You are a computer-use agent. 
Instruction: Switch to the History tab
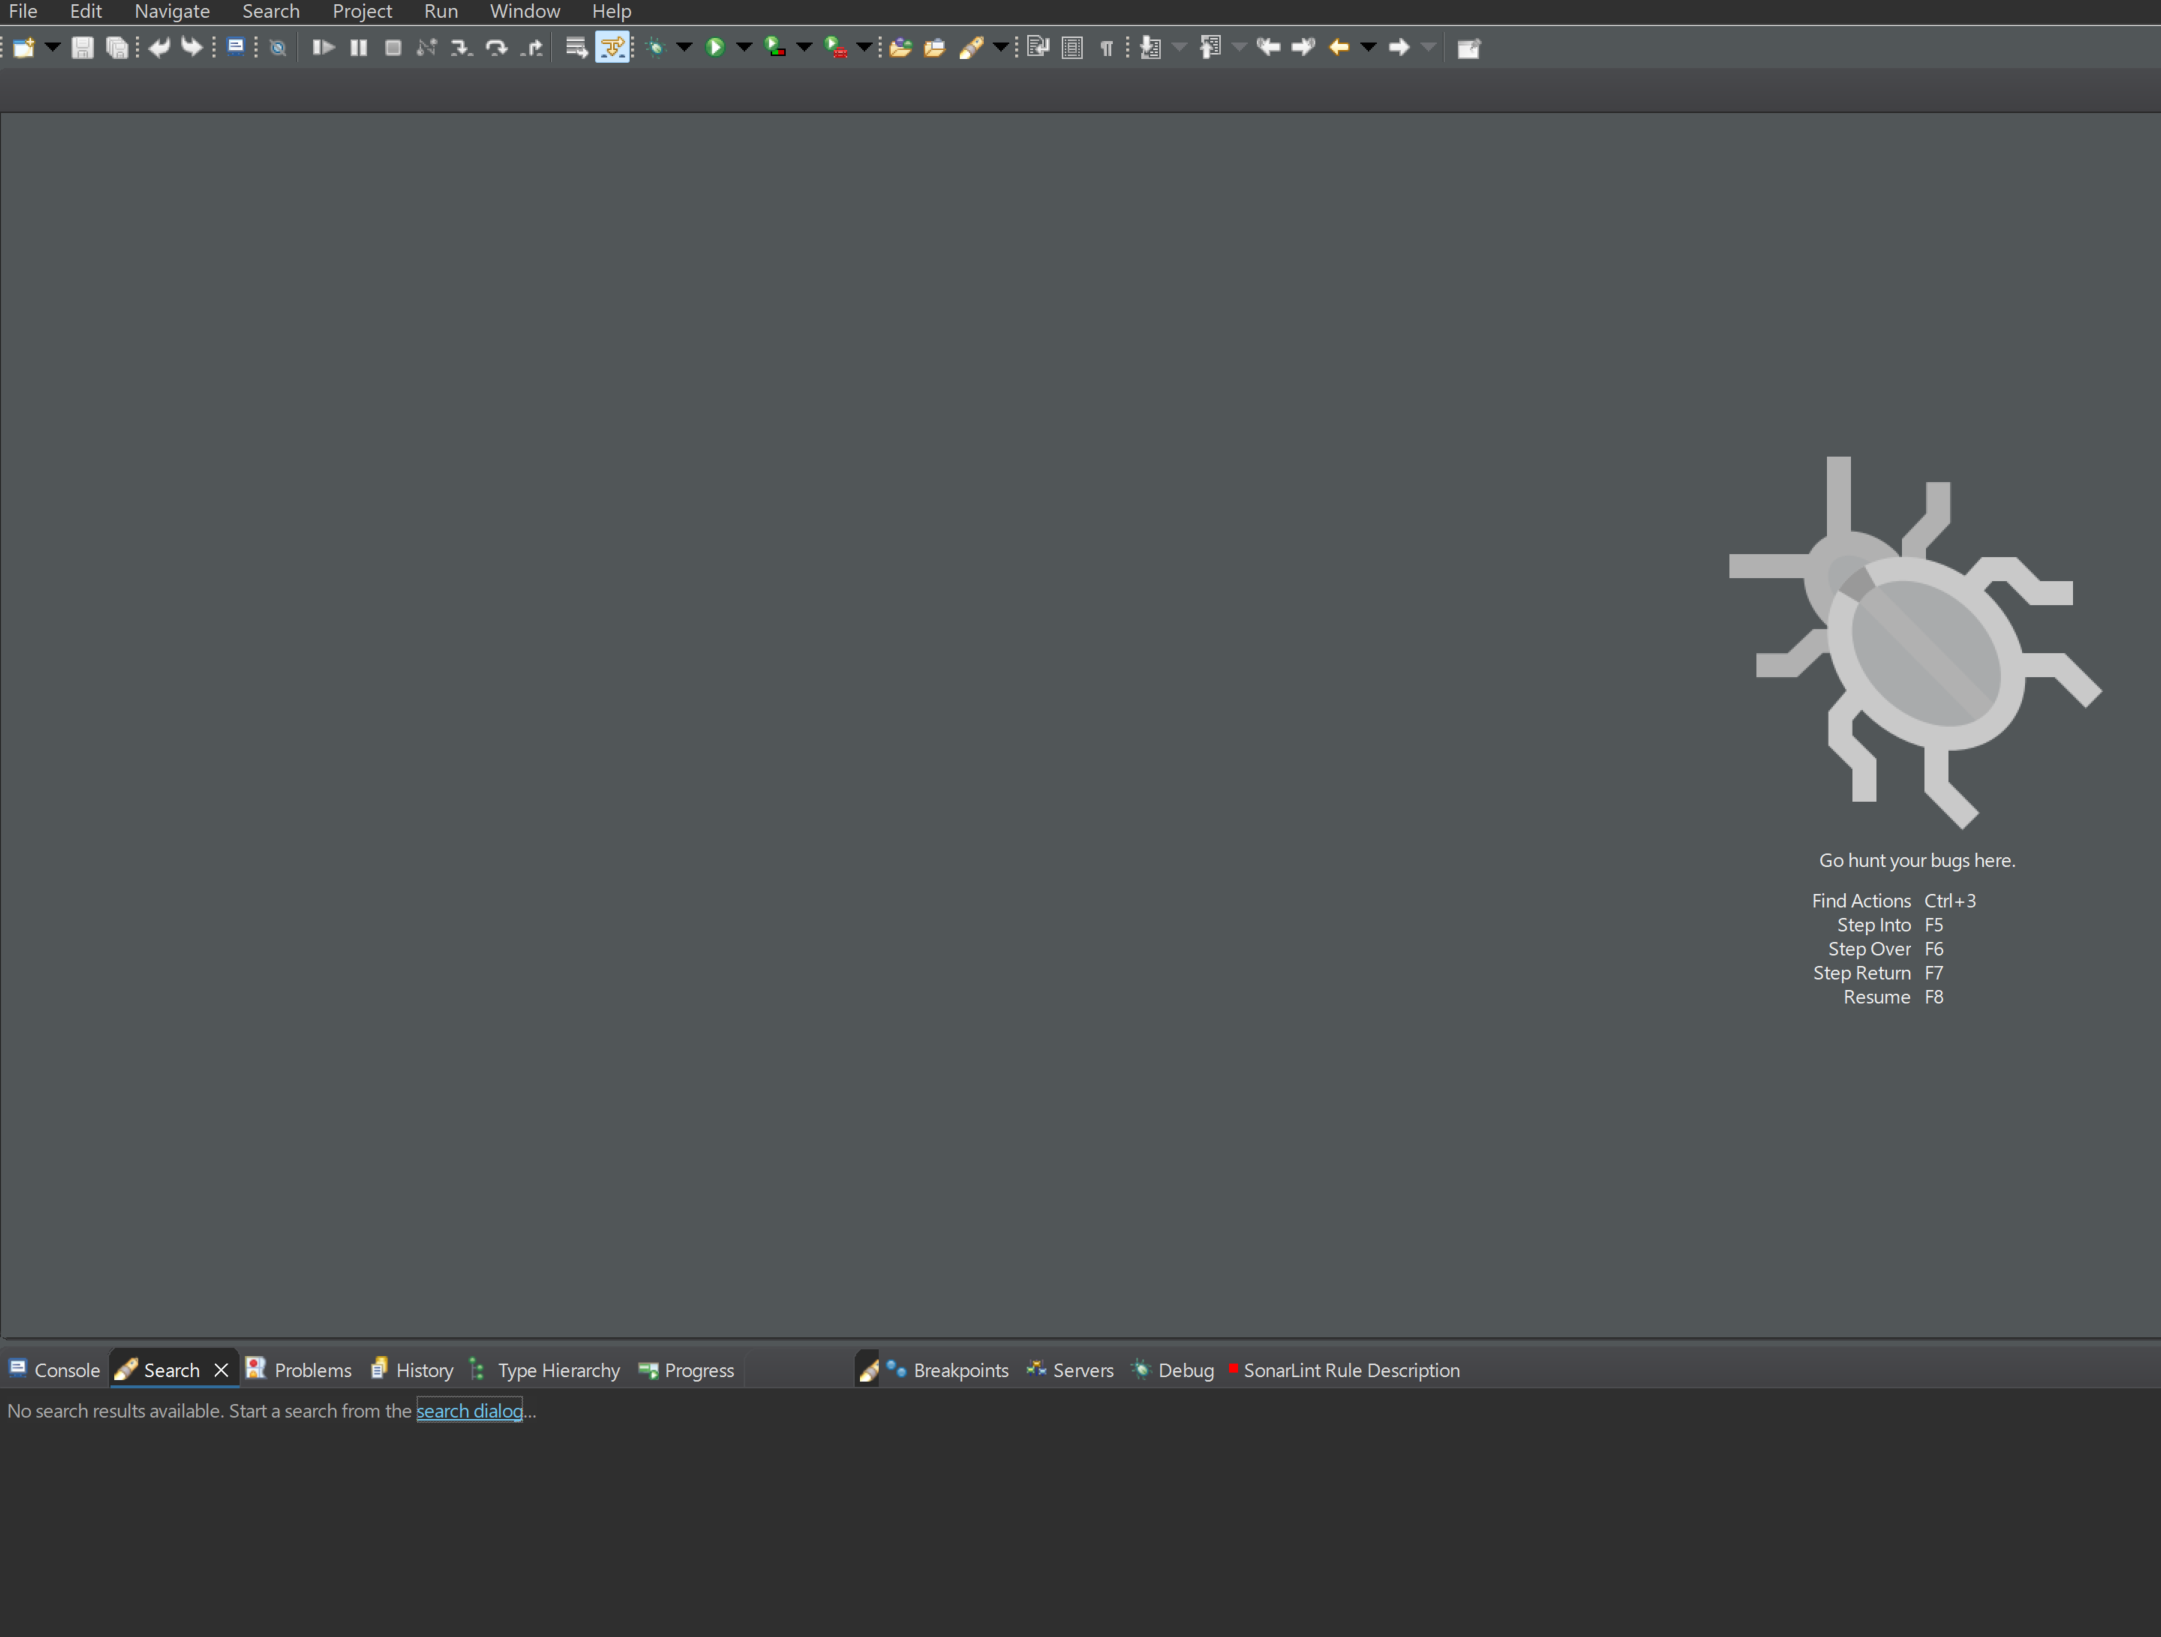(412, 1370)
